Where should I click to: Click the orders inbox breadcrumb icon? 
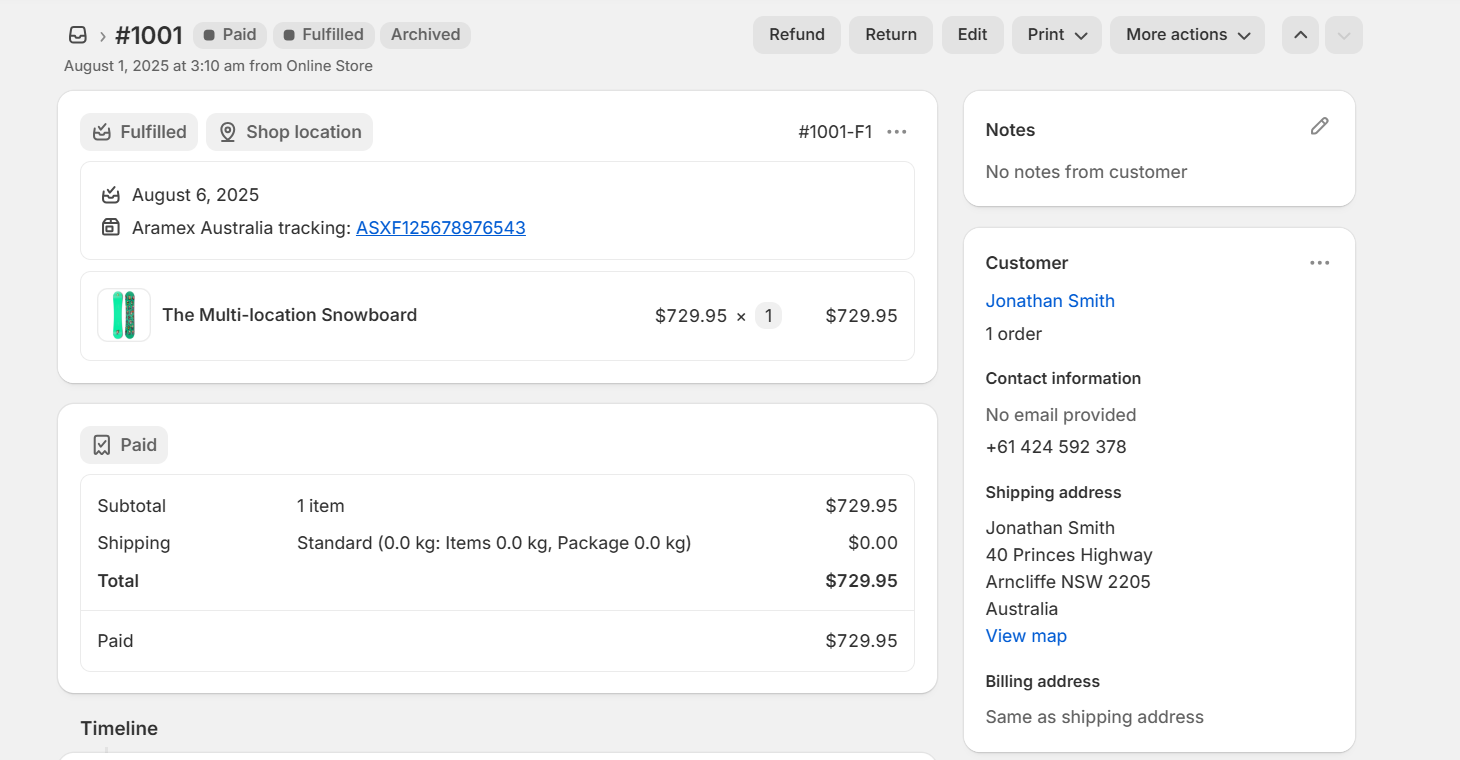pos(78,35)
